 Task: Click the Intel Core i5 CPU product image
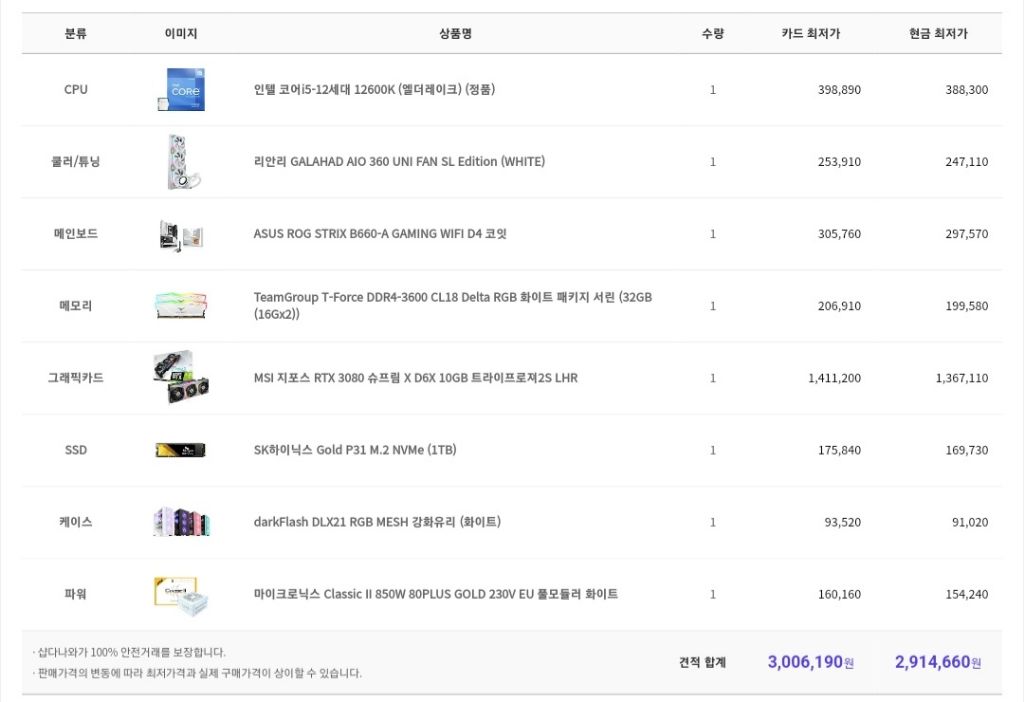[x=181, y=90]
